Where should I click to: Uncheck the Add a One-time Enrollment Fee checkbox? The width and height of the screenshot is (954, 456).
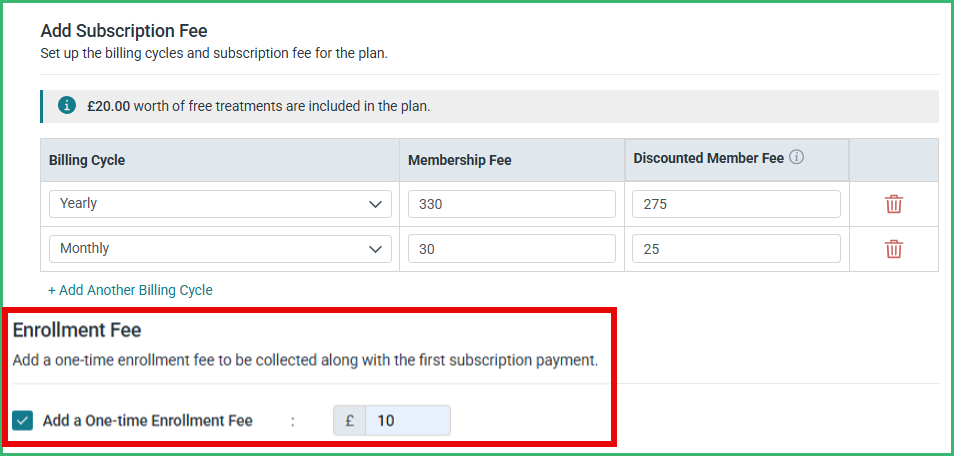(23, 420)
